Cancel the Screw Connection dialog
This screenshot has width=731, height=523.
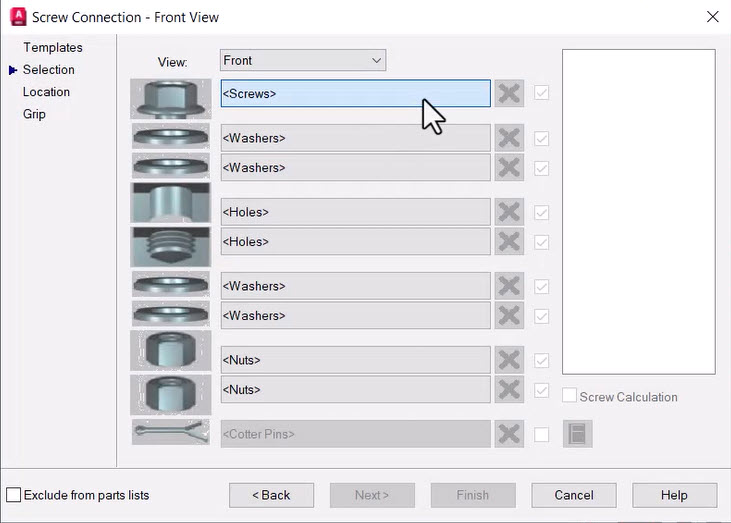pos(574,495)
